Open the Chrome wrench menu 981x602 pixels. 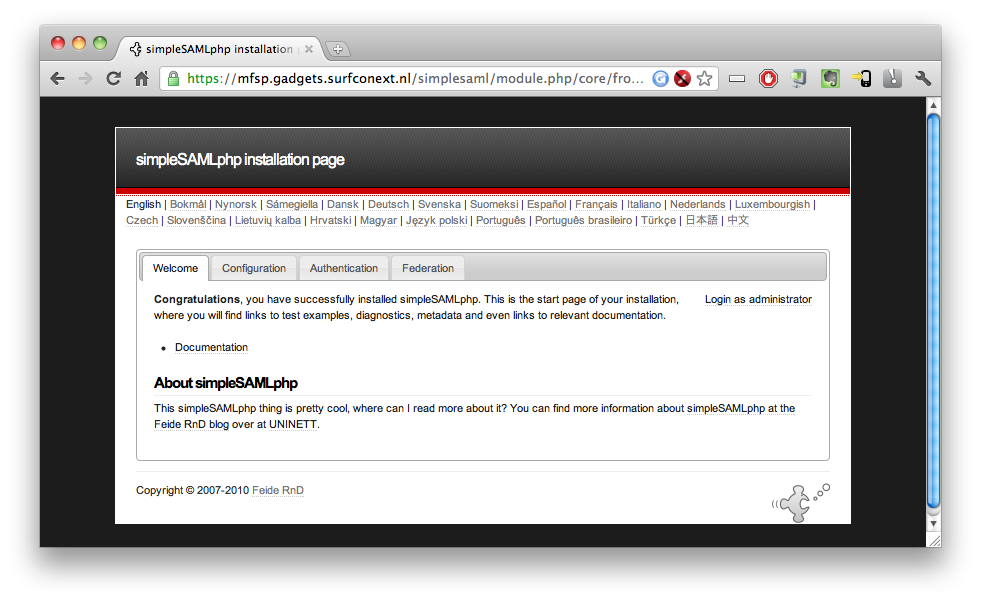tap(923, 79)
